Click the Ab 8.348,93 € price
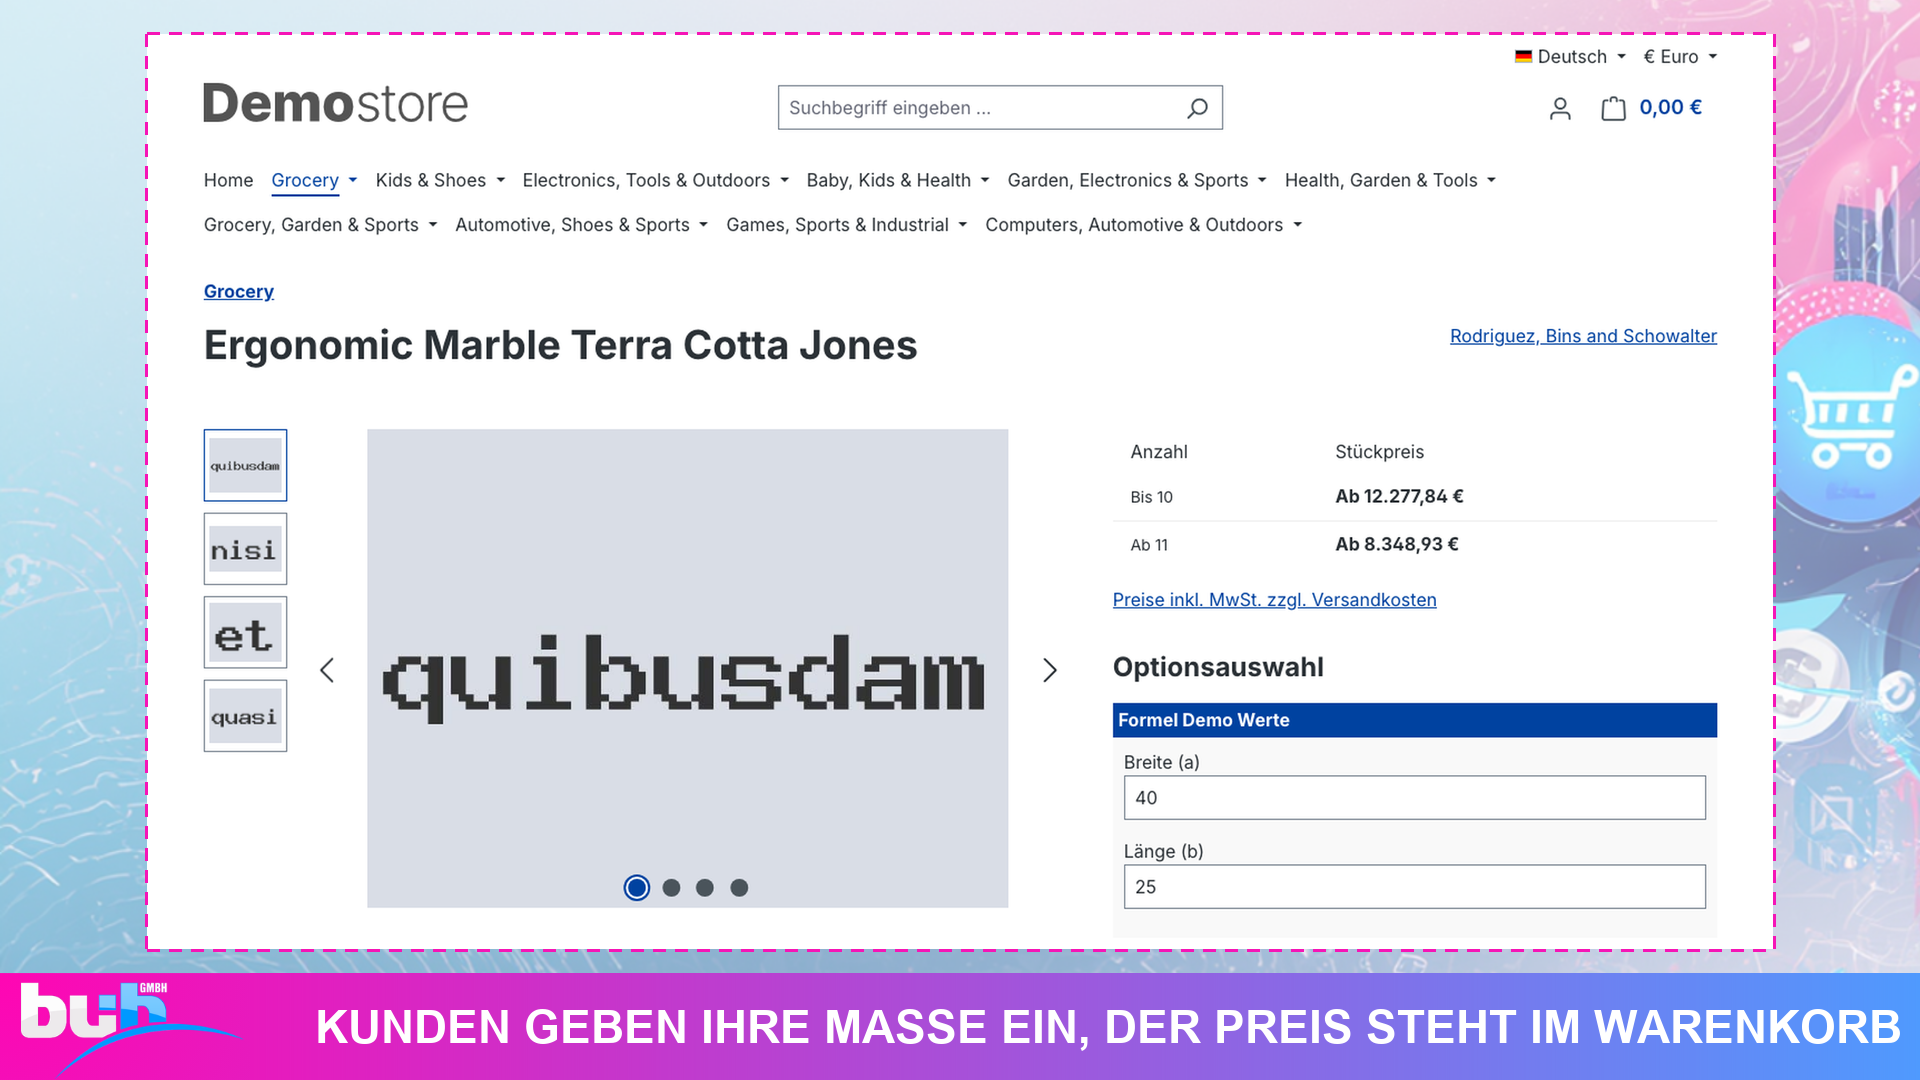 pyautogui.click(x=1397, y=544)
